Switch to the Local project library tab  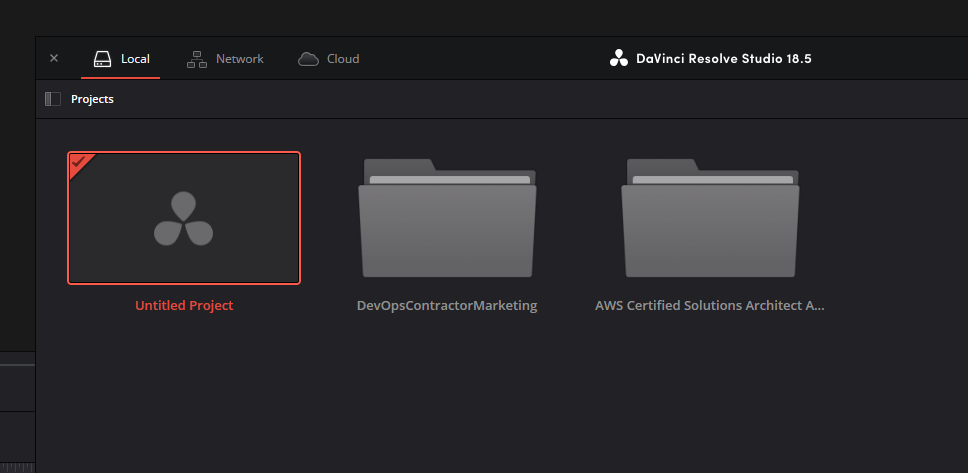121,59
